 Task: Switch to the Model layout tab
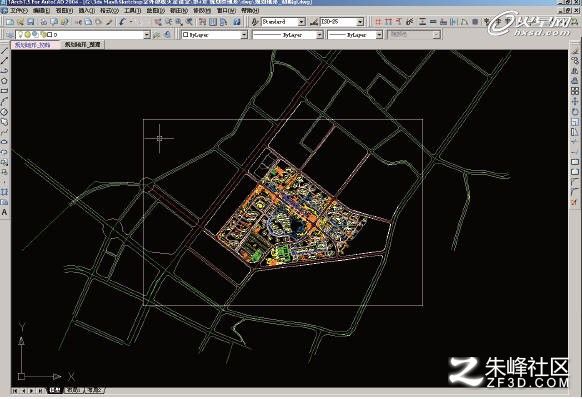point(55,390)
